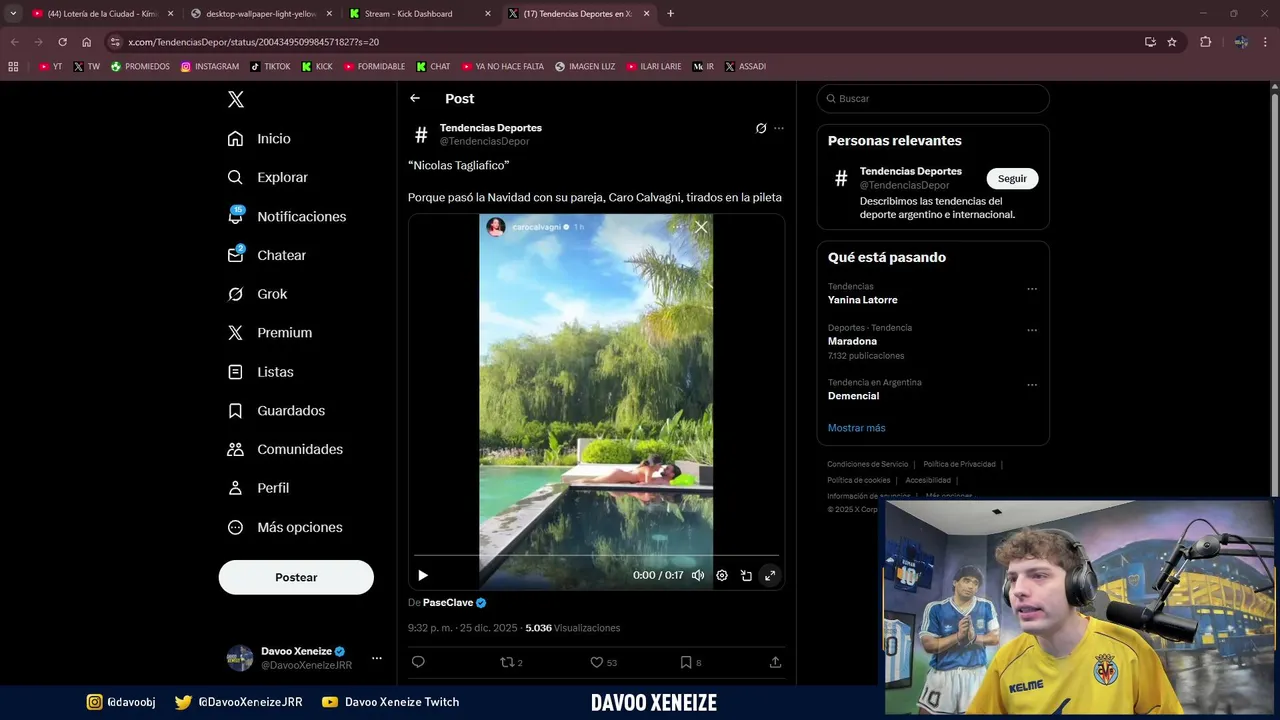The width and height of the screenshot is (1280, 720).
Task: Open Davoo Xeneize account menu
Action: point(304,658)
